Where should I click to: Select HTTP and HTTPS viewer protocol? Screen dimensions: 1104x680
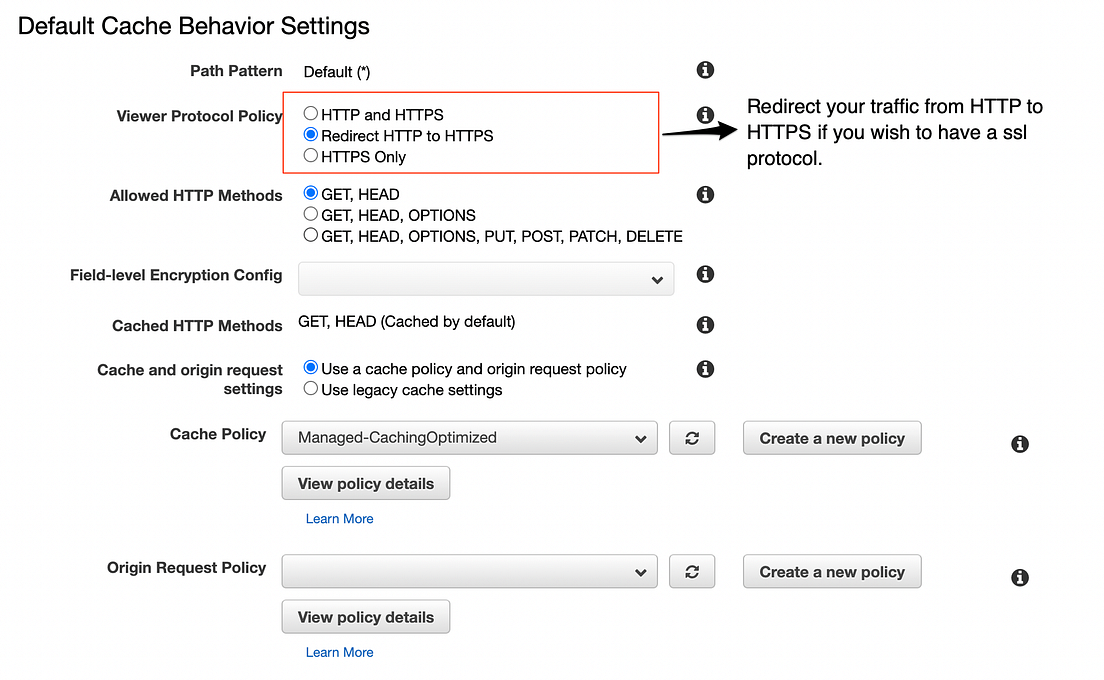(311, 114)
